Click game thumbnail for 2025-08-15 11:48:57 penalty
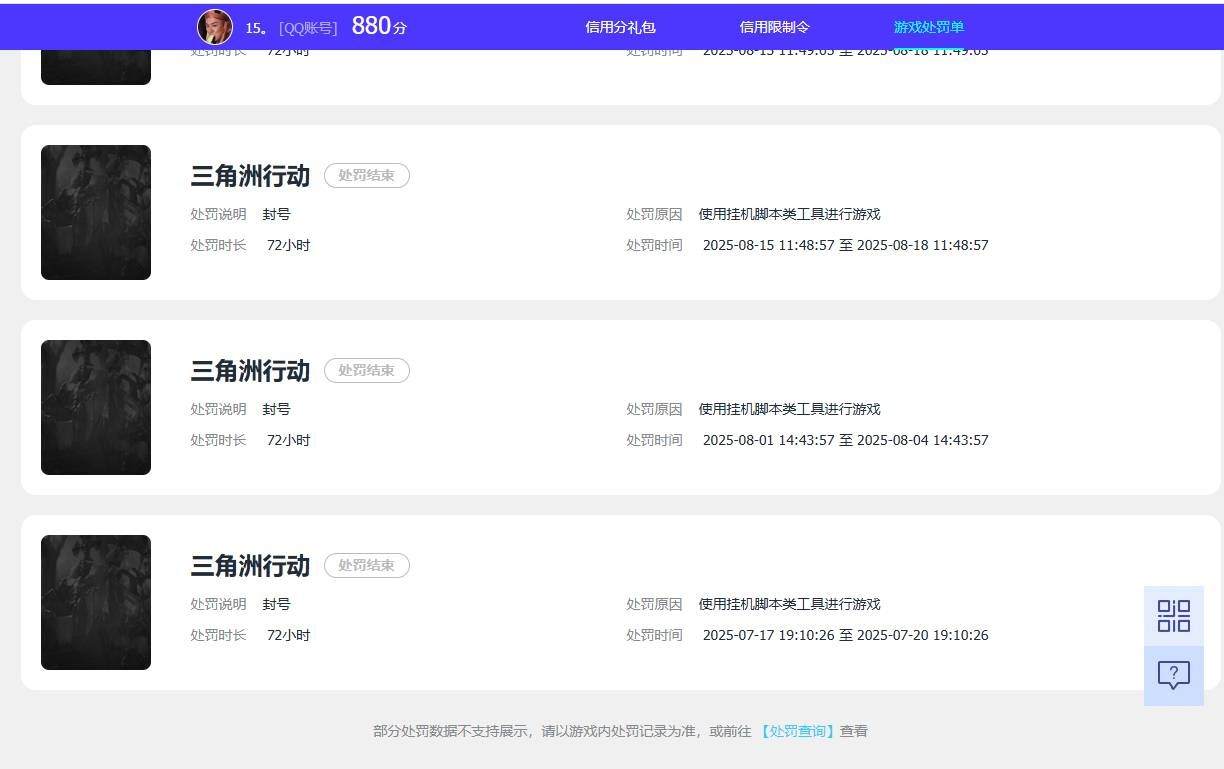Viewport: 1224px width, 769px height. (96, 212)
